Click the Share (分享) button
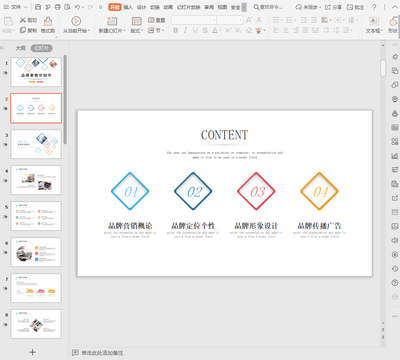Image resolution: width=400 pixels, height=360 pixels. coord(333,7)
